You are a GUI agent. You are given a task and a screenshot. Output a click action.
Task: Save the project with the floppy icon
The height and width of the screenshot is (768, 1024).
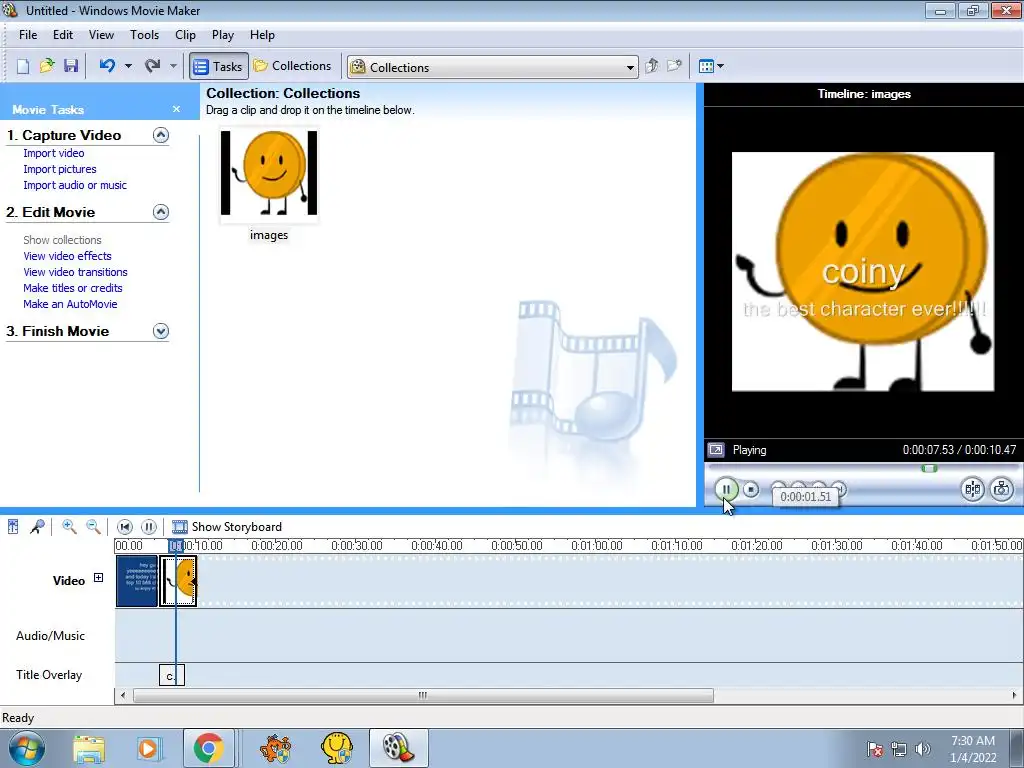pyautogui.click(x=71, y=66)
